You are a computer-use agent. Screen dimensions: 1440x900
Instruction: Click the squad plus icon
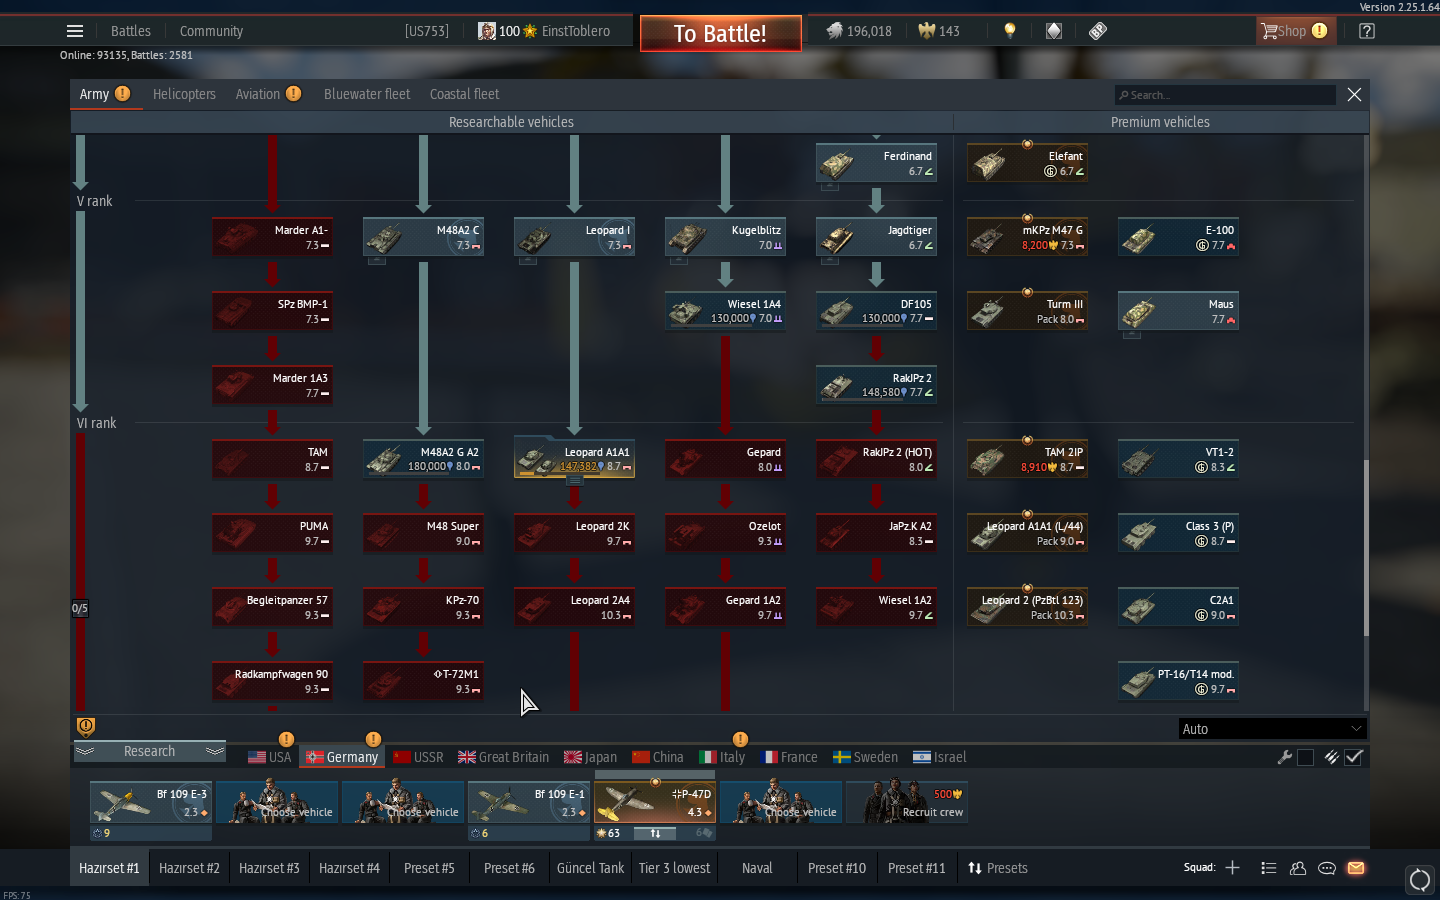tap(1233, 868)
